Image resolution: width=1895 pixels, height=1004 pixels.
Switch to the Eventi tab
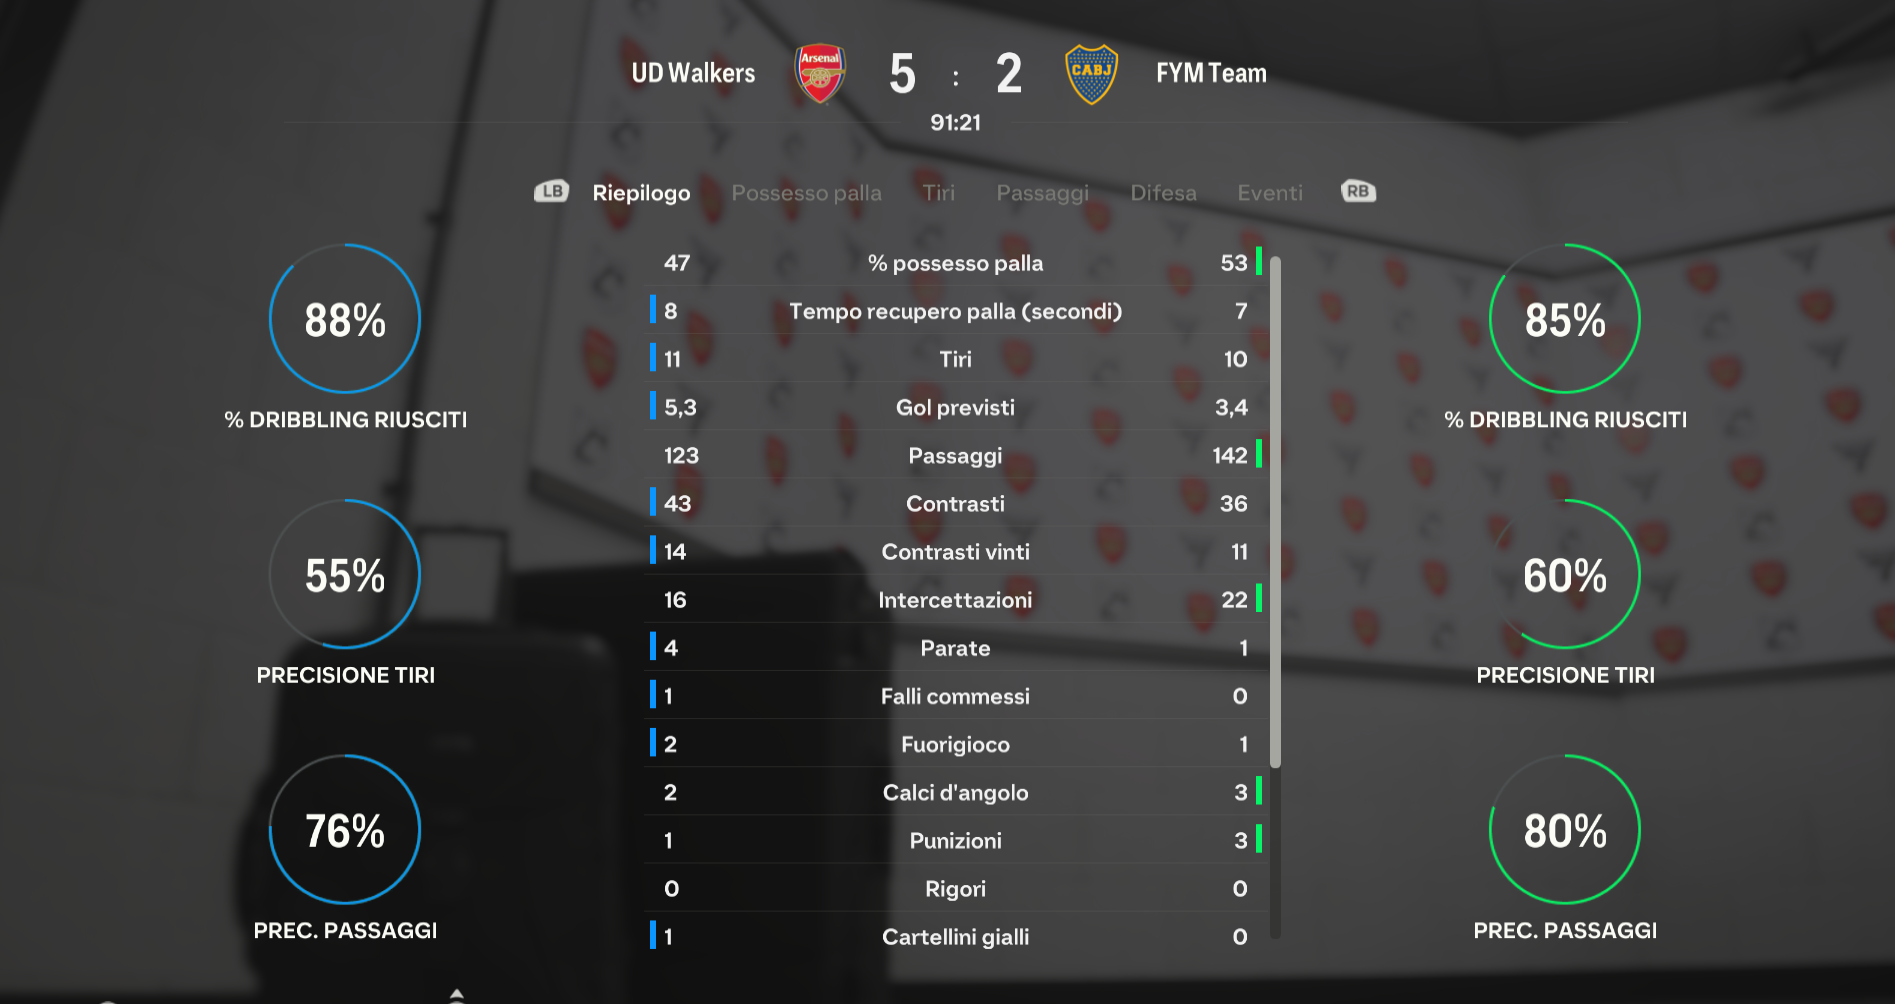click(1270, 193)
